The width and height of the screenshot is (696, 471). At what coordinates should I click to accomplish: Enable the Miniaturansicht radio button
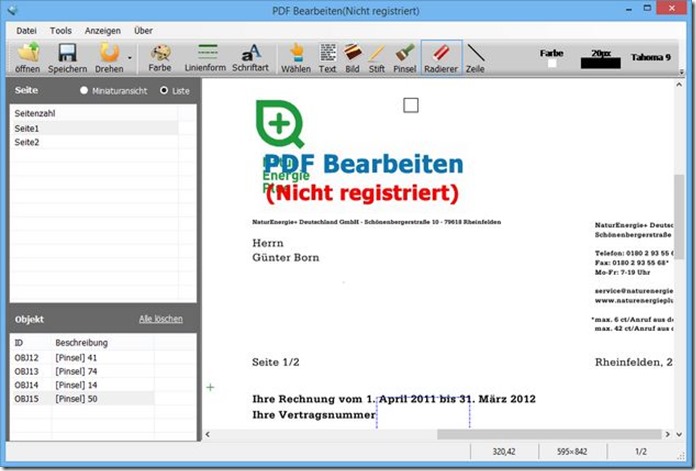pos(84,90)
